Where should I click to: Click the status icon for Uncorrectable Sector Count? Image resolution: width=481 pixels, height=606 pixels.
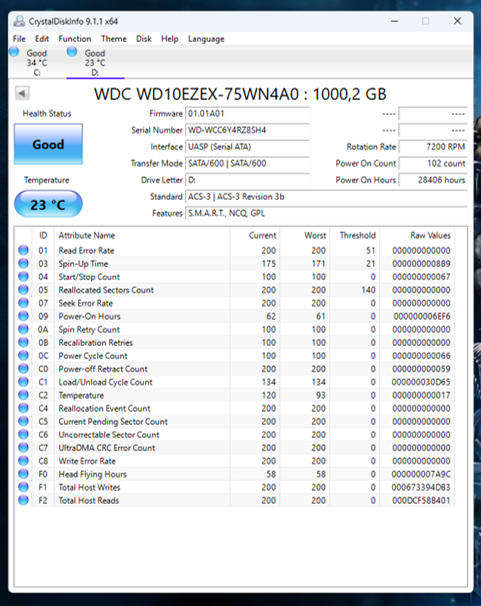23,434
